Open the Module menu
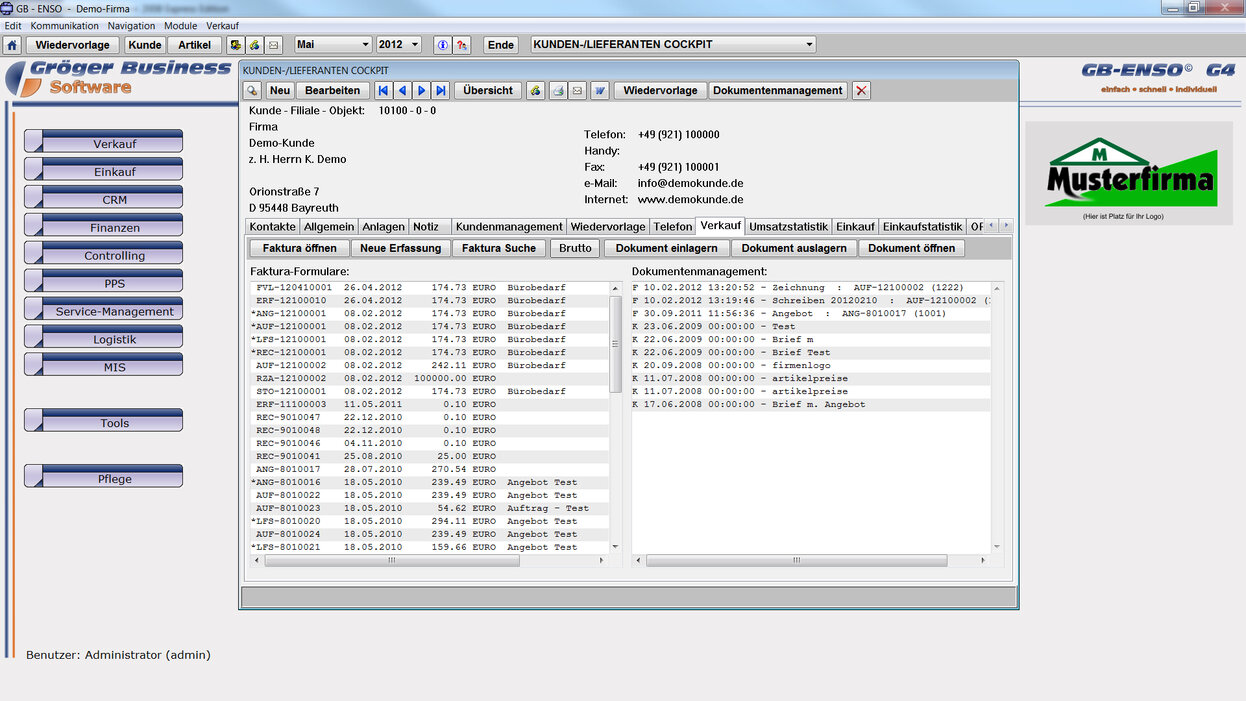1246x701 pixels. (181, 25)
